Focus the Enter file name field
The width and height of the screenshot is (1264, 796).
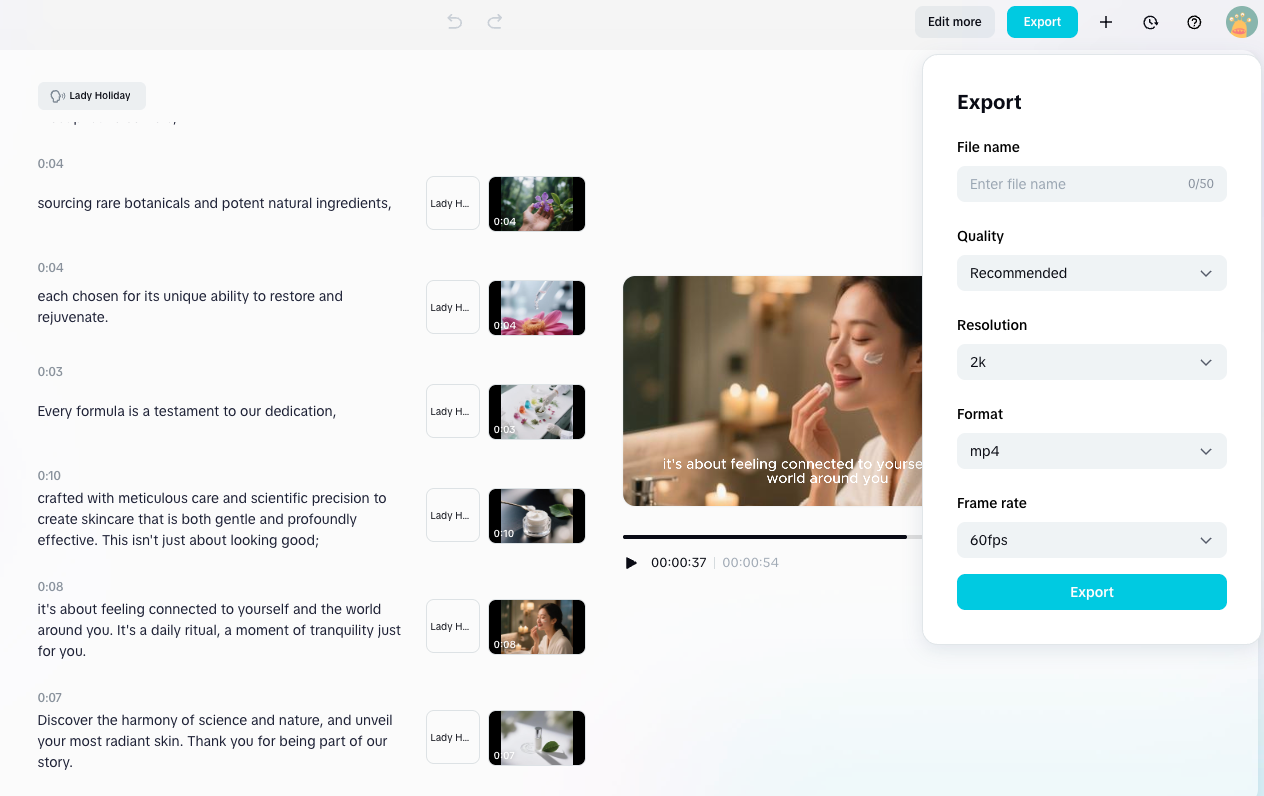(x=1092, y=184)
